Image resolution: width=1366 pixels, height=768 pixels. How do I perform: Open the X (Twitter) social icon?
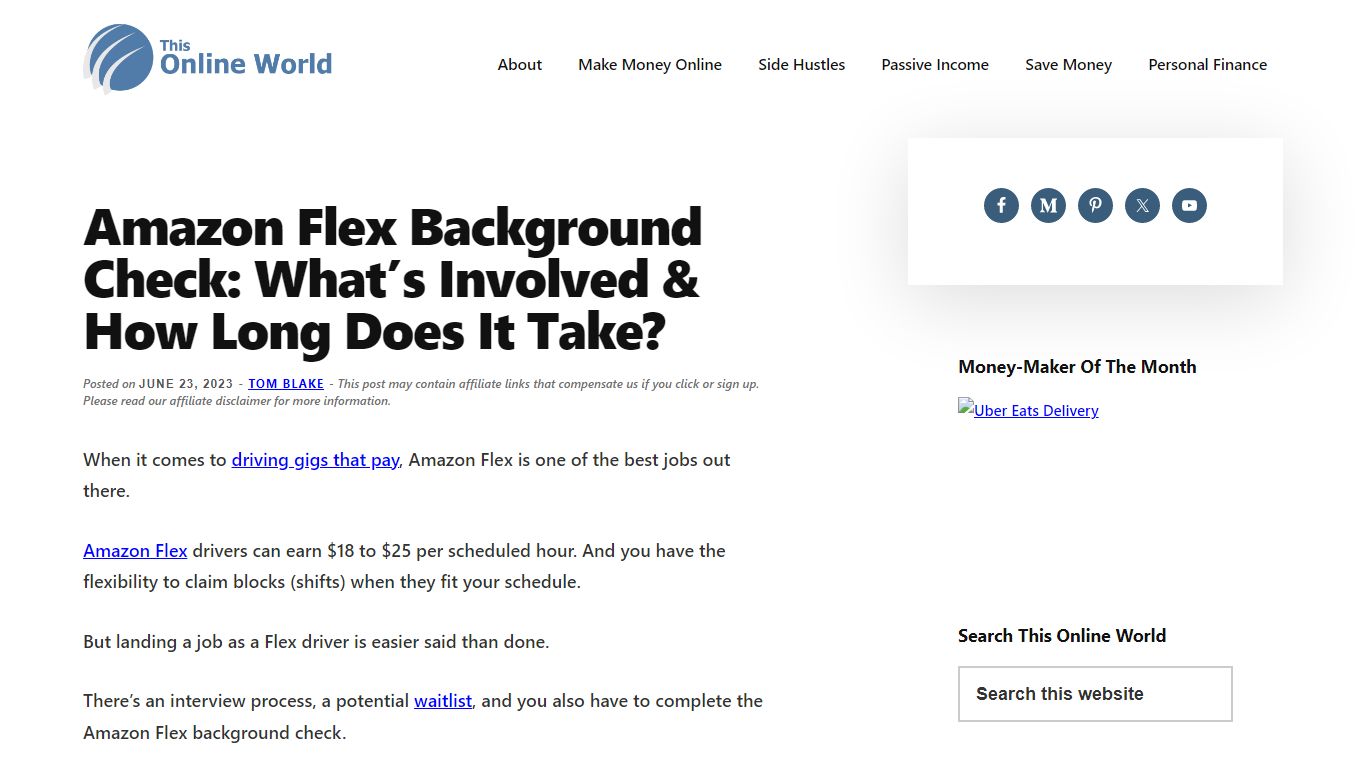[x=1142, y=205]
